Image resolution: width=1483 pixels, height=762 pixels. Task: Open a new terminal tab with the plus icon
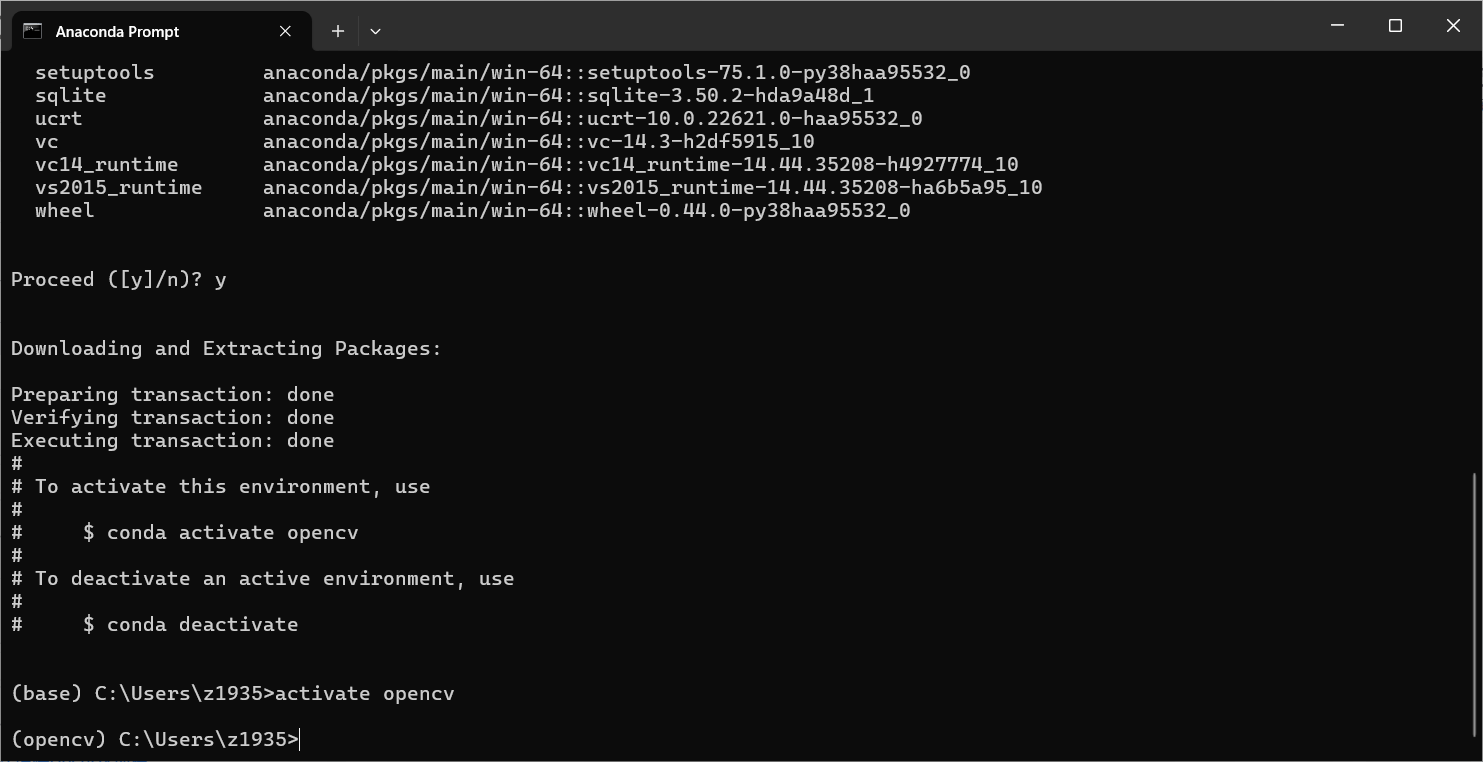point(337,31)
